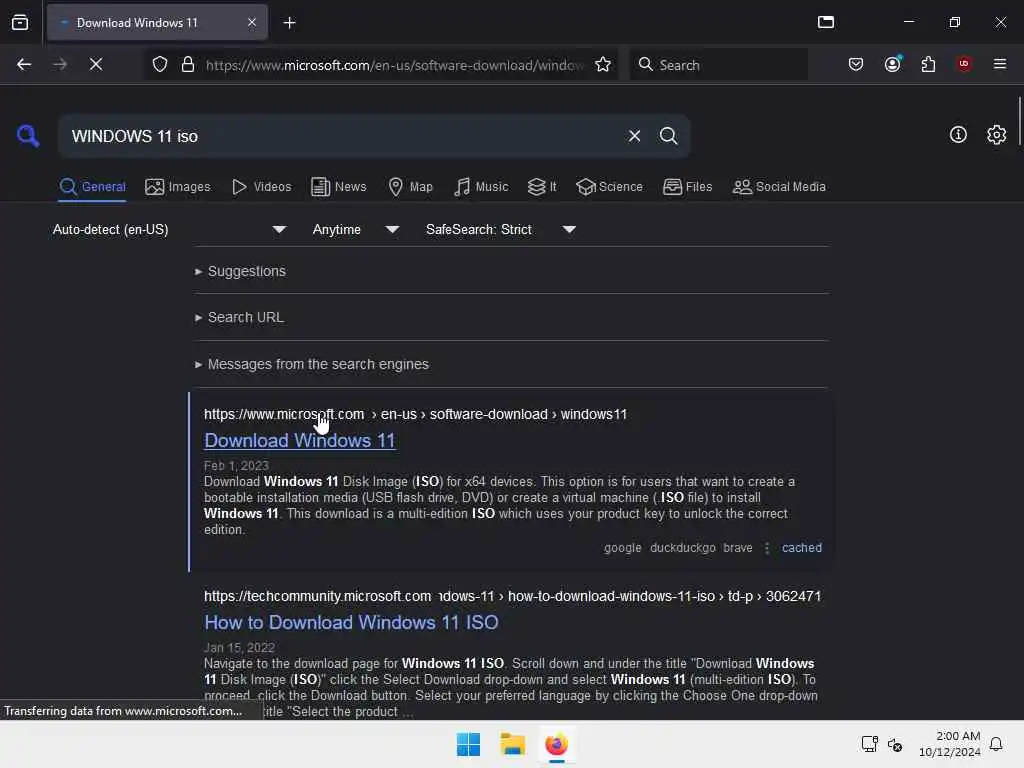Click the muted volume tray icon
The image size is (1024, 768).
(x=895, y=744)
